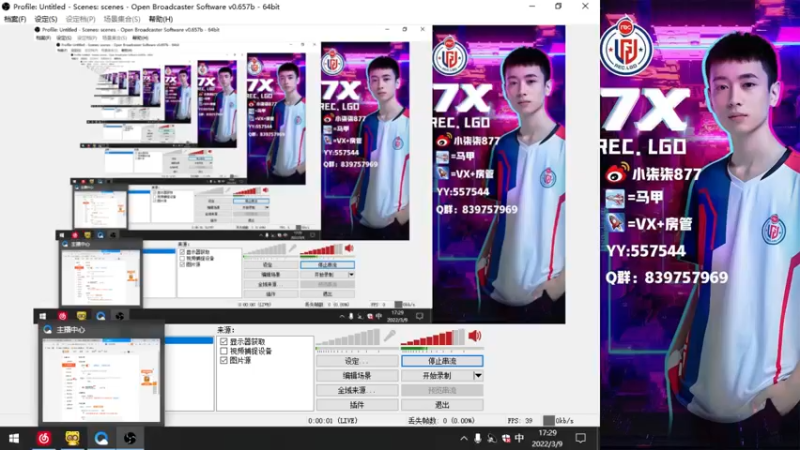This screenshot has height=450, width=800.
Task: Restore down the main OBS window
Action: tap(558, 7)
